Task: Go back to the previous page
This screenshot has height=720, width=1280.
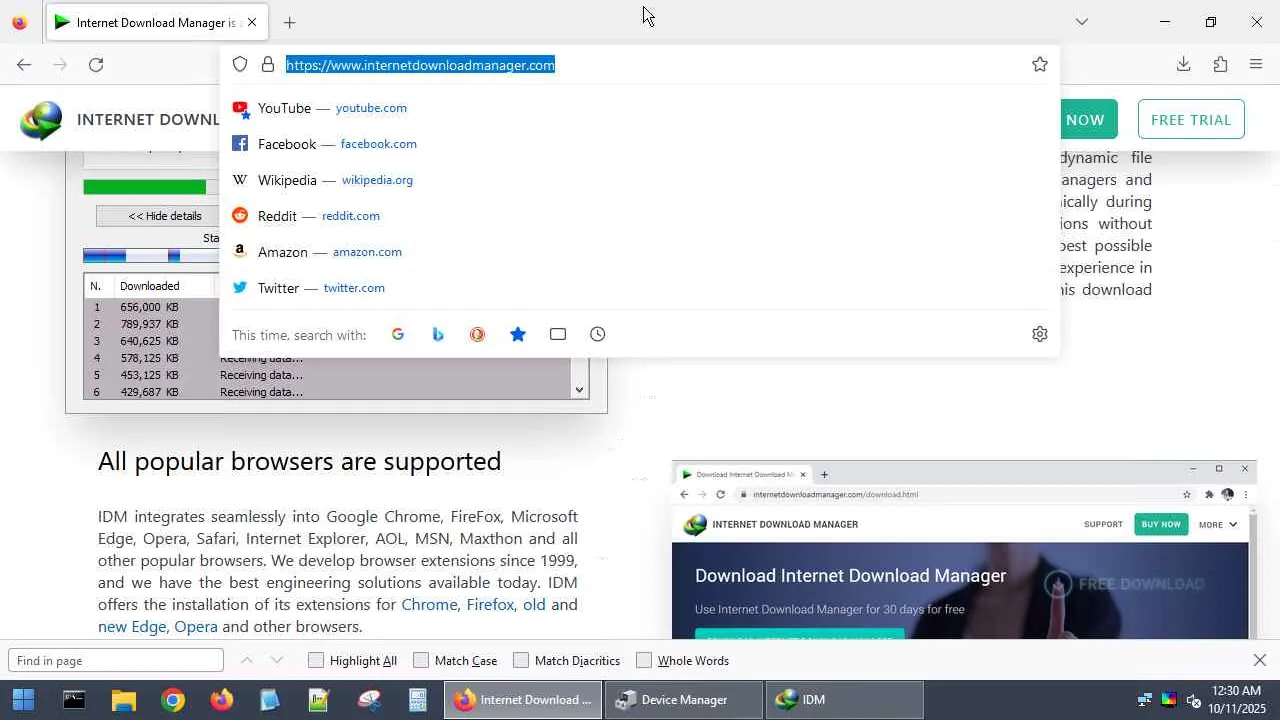Action: (24, 64)
